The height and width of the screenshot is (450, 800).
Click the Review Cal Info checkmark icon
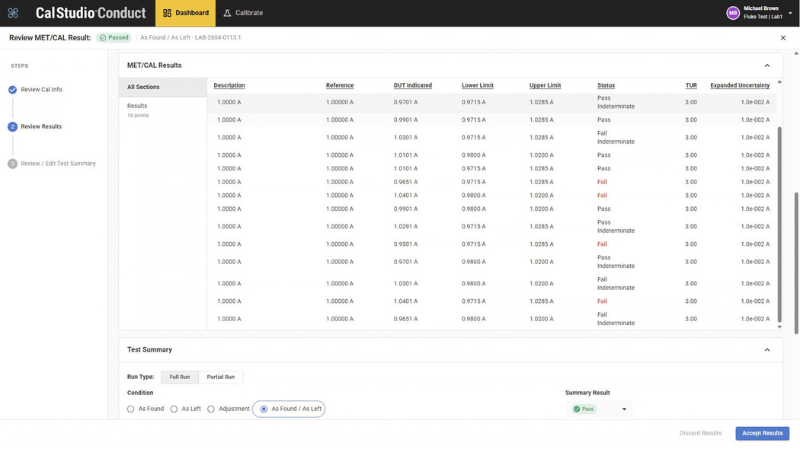(12, 90)
